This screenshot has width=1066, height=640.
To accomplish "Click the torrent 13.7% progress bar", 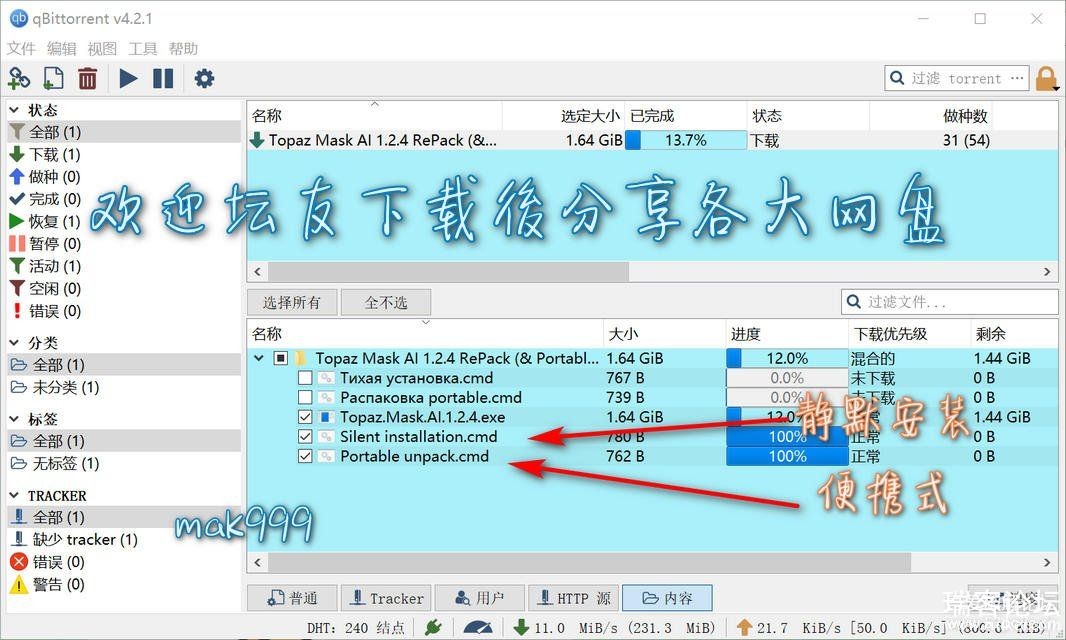I will pos(685,140).
